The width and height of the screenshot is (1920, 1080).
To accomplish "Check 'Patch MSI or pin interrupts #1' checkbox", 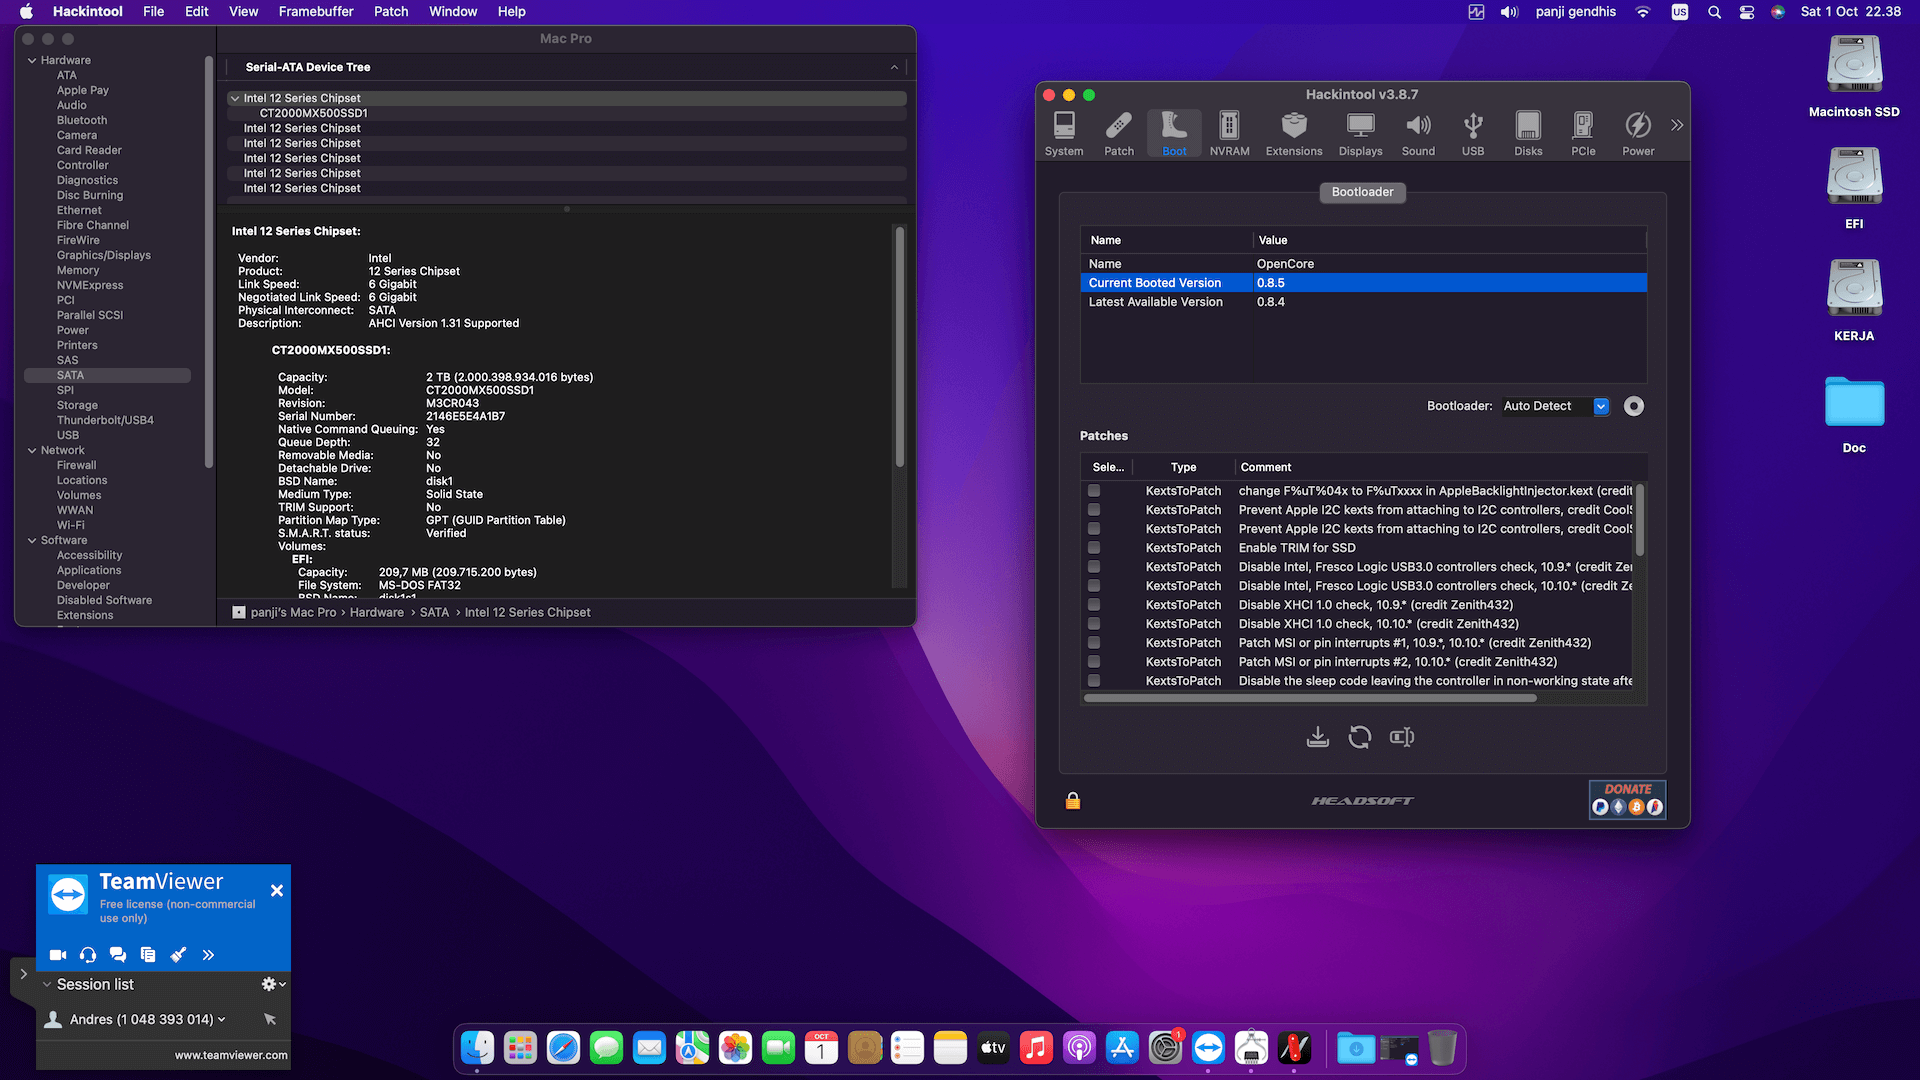I will click(x=1094, y=643).
